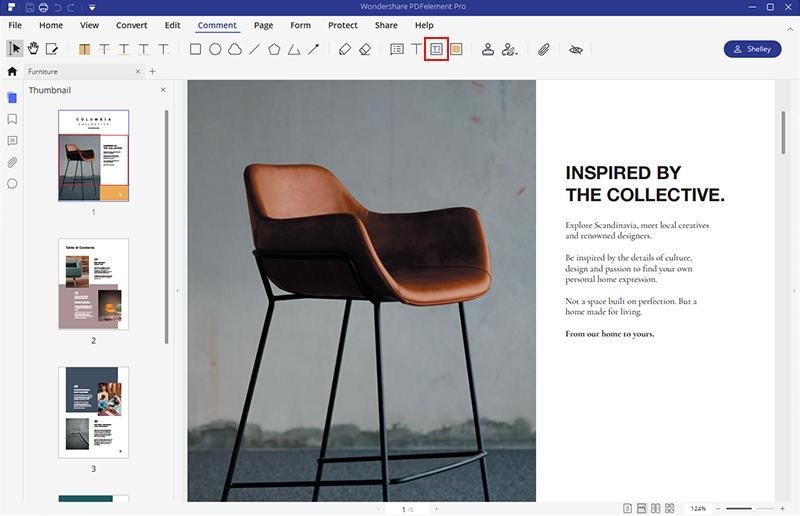
Task: Choose the Edit object tool
Action: tap(52, 49)
